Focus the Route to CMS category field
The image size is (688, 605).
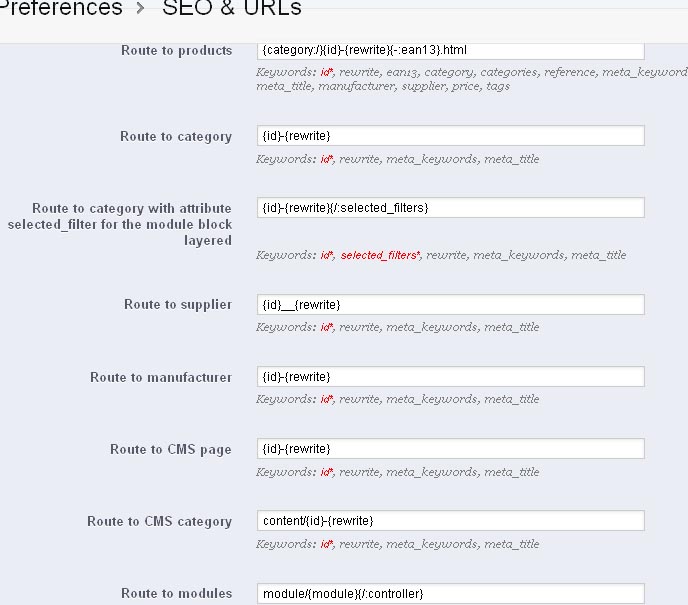coord(450,521)
